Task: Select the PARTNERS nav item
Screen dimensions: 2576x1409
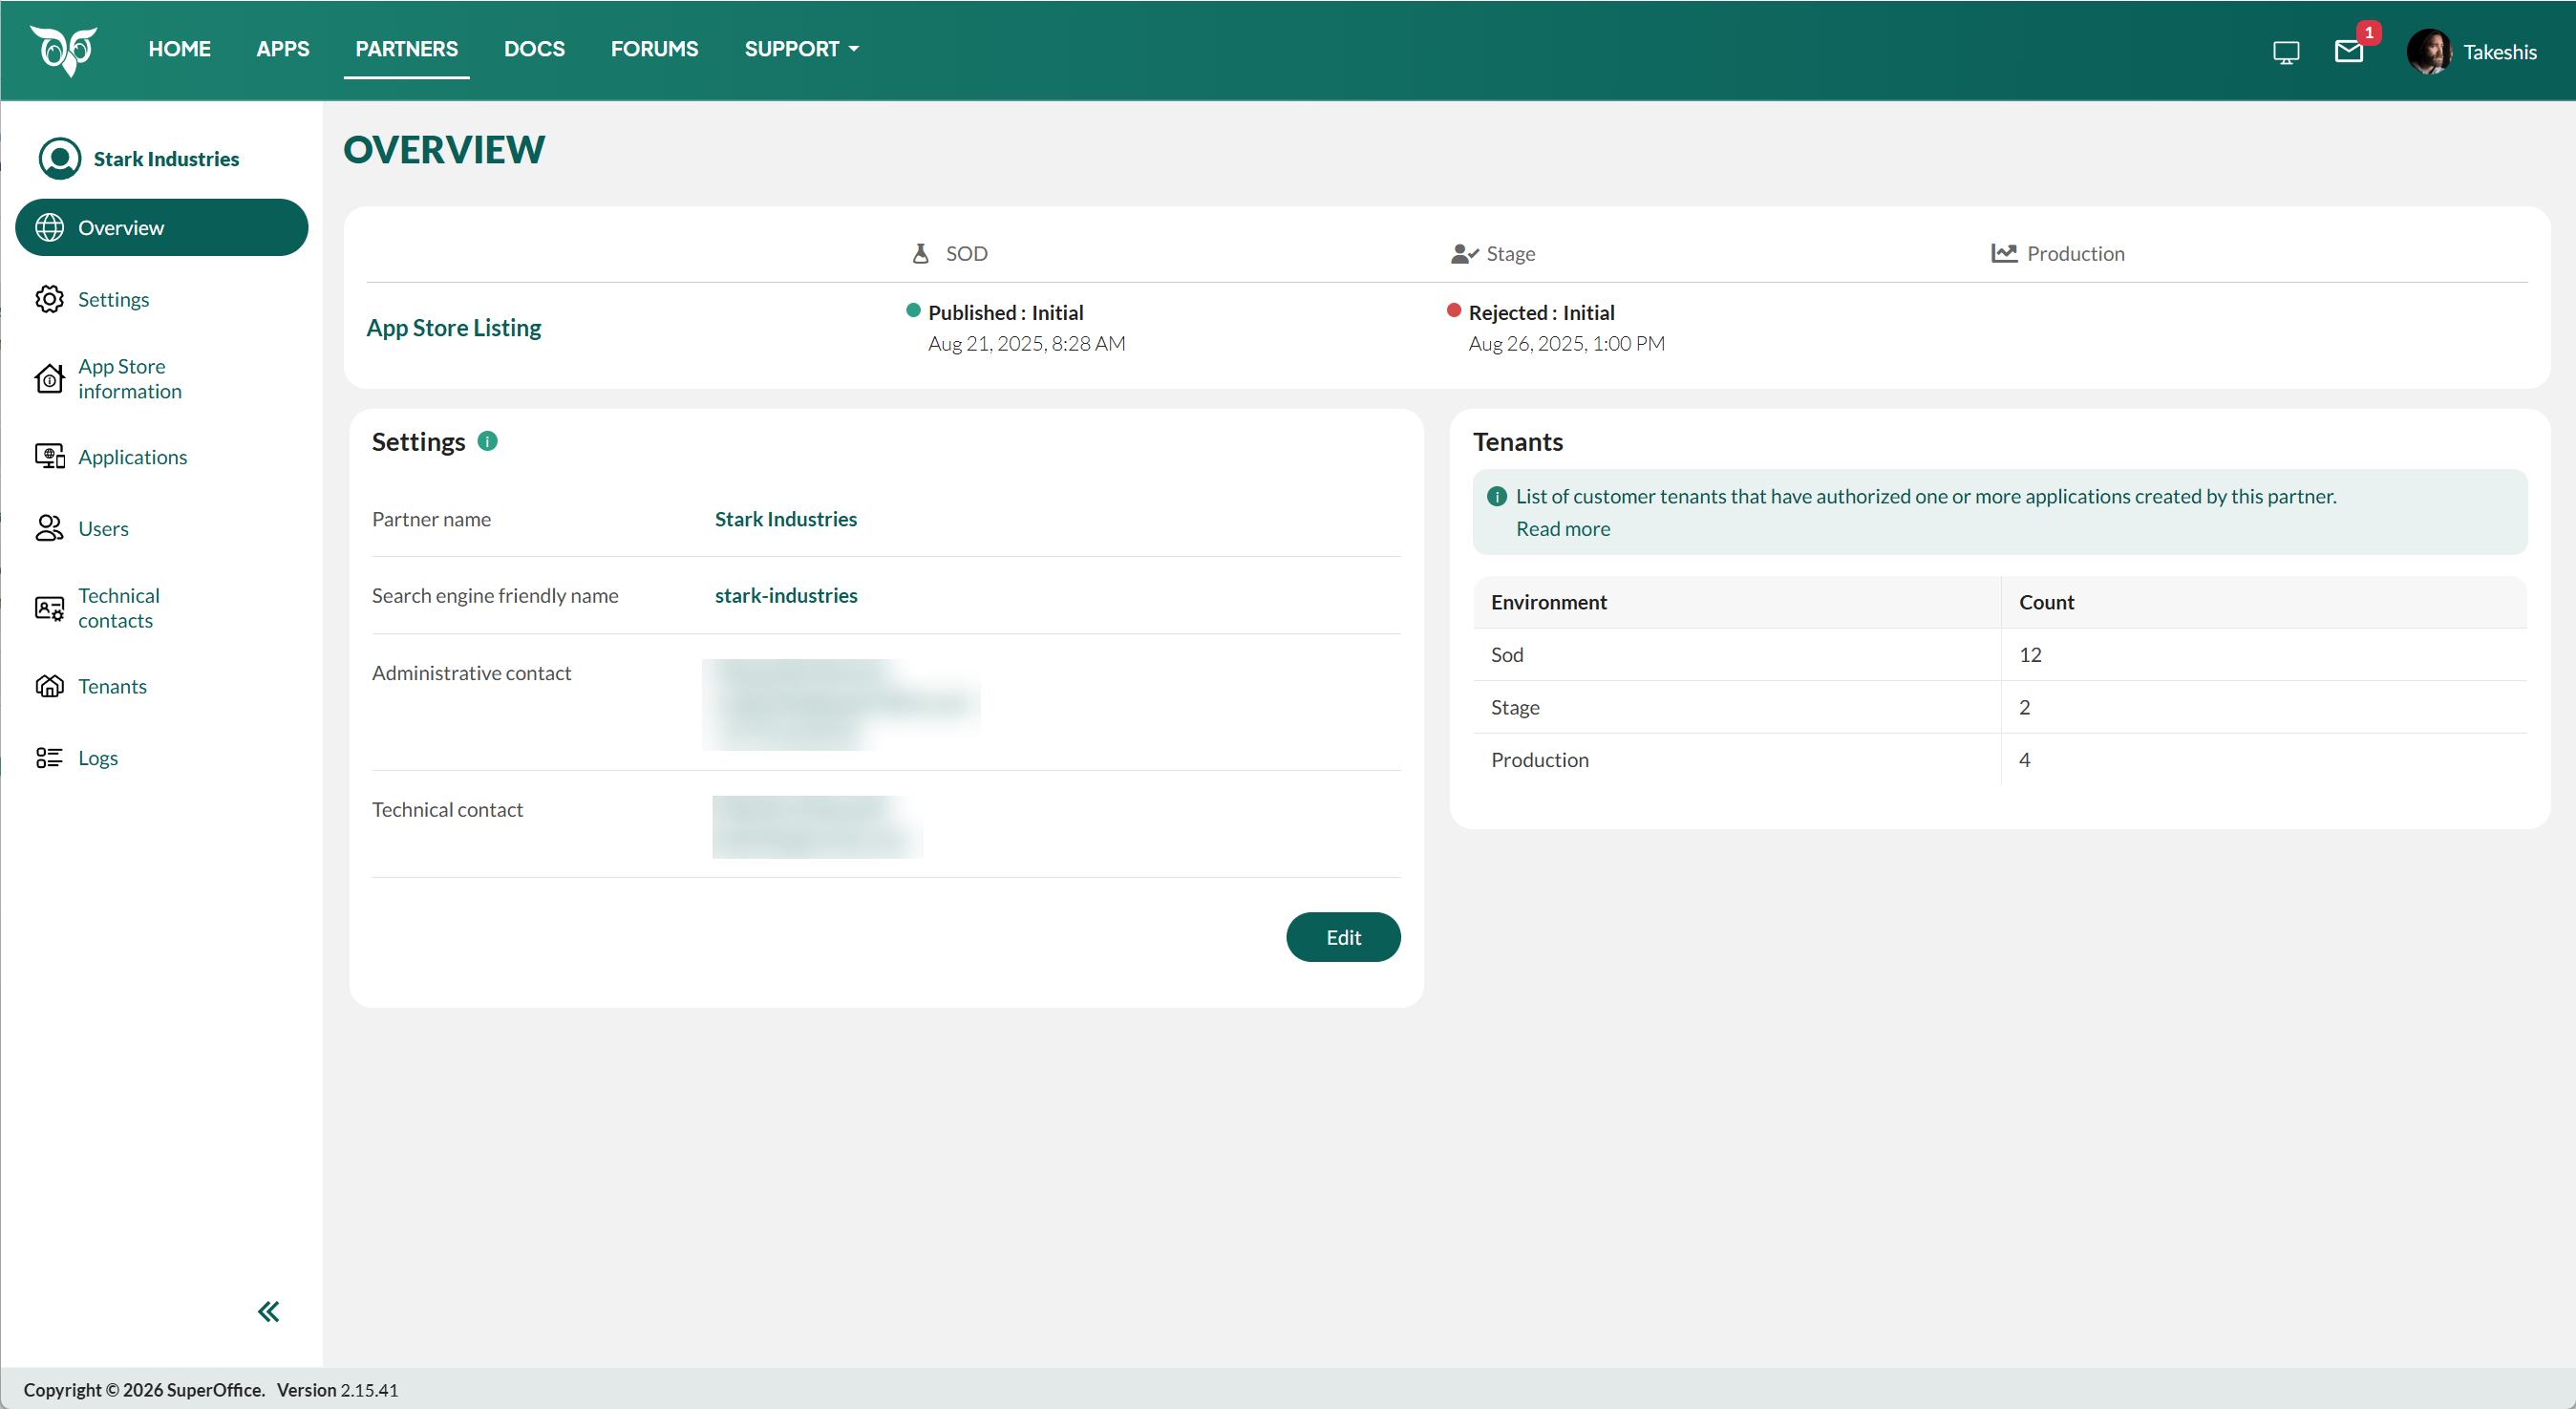Action: pyautogui.click(x=406, y=49)
